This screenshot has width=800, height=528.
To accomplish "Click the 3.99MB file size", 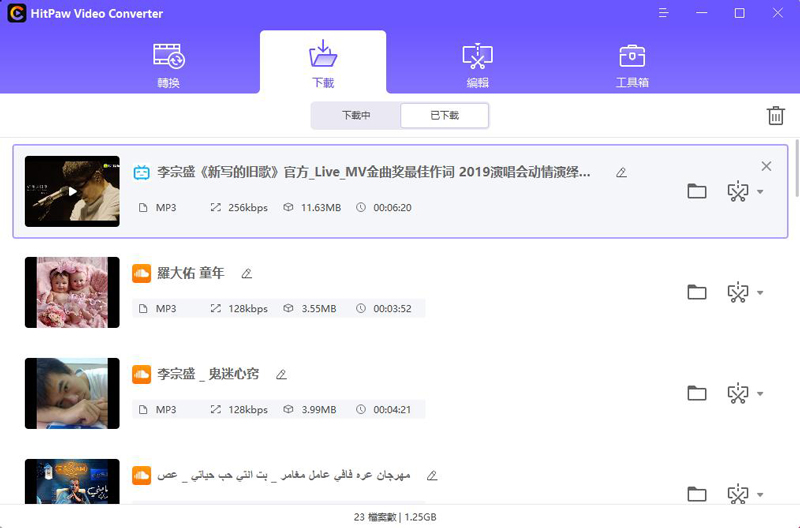I will [319, 410].
